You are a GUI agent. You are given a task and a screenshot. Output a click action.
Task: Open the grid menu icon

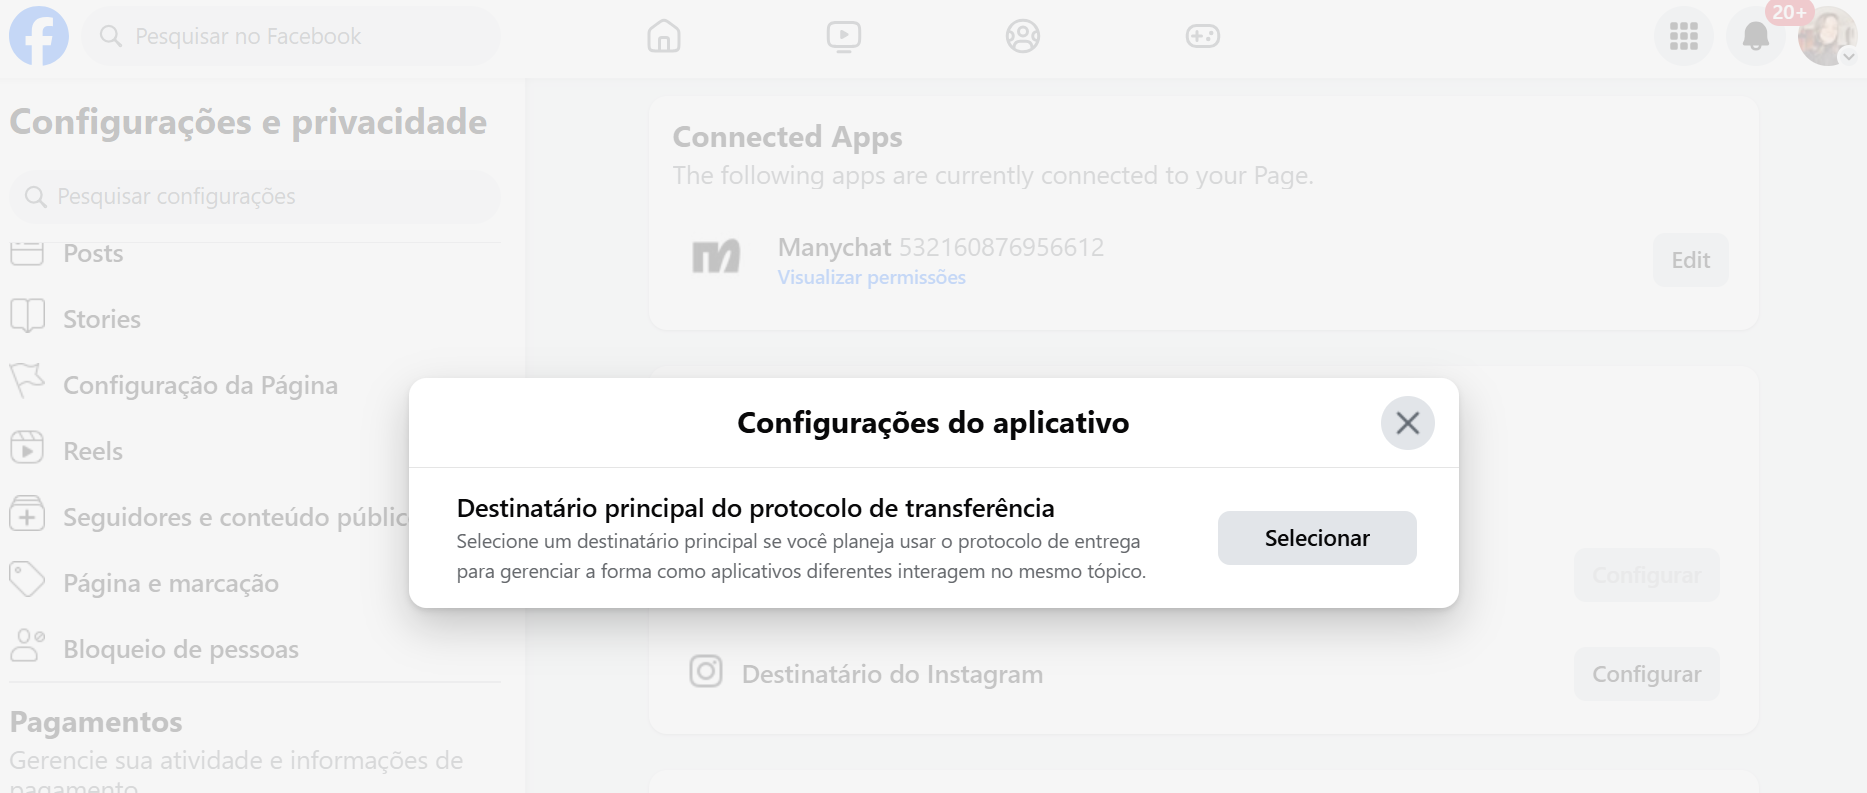(x=1684, y=36)
